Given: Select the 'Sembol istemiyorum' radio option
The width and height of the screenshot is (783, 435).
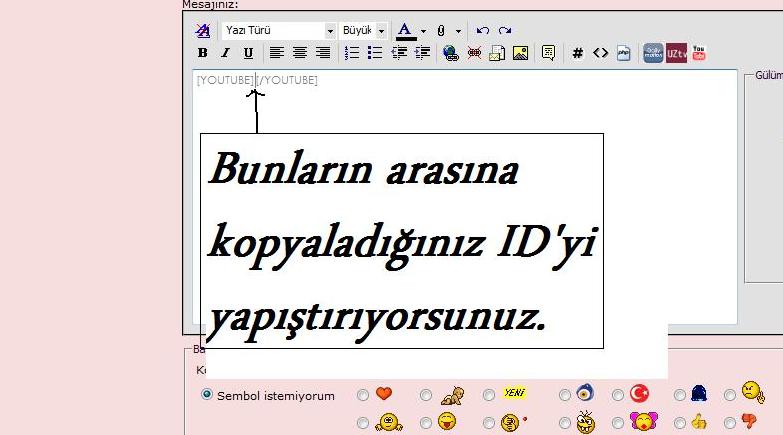Looking at the screenshot, I should [x=207, y=395].
